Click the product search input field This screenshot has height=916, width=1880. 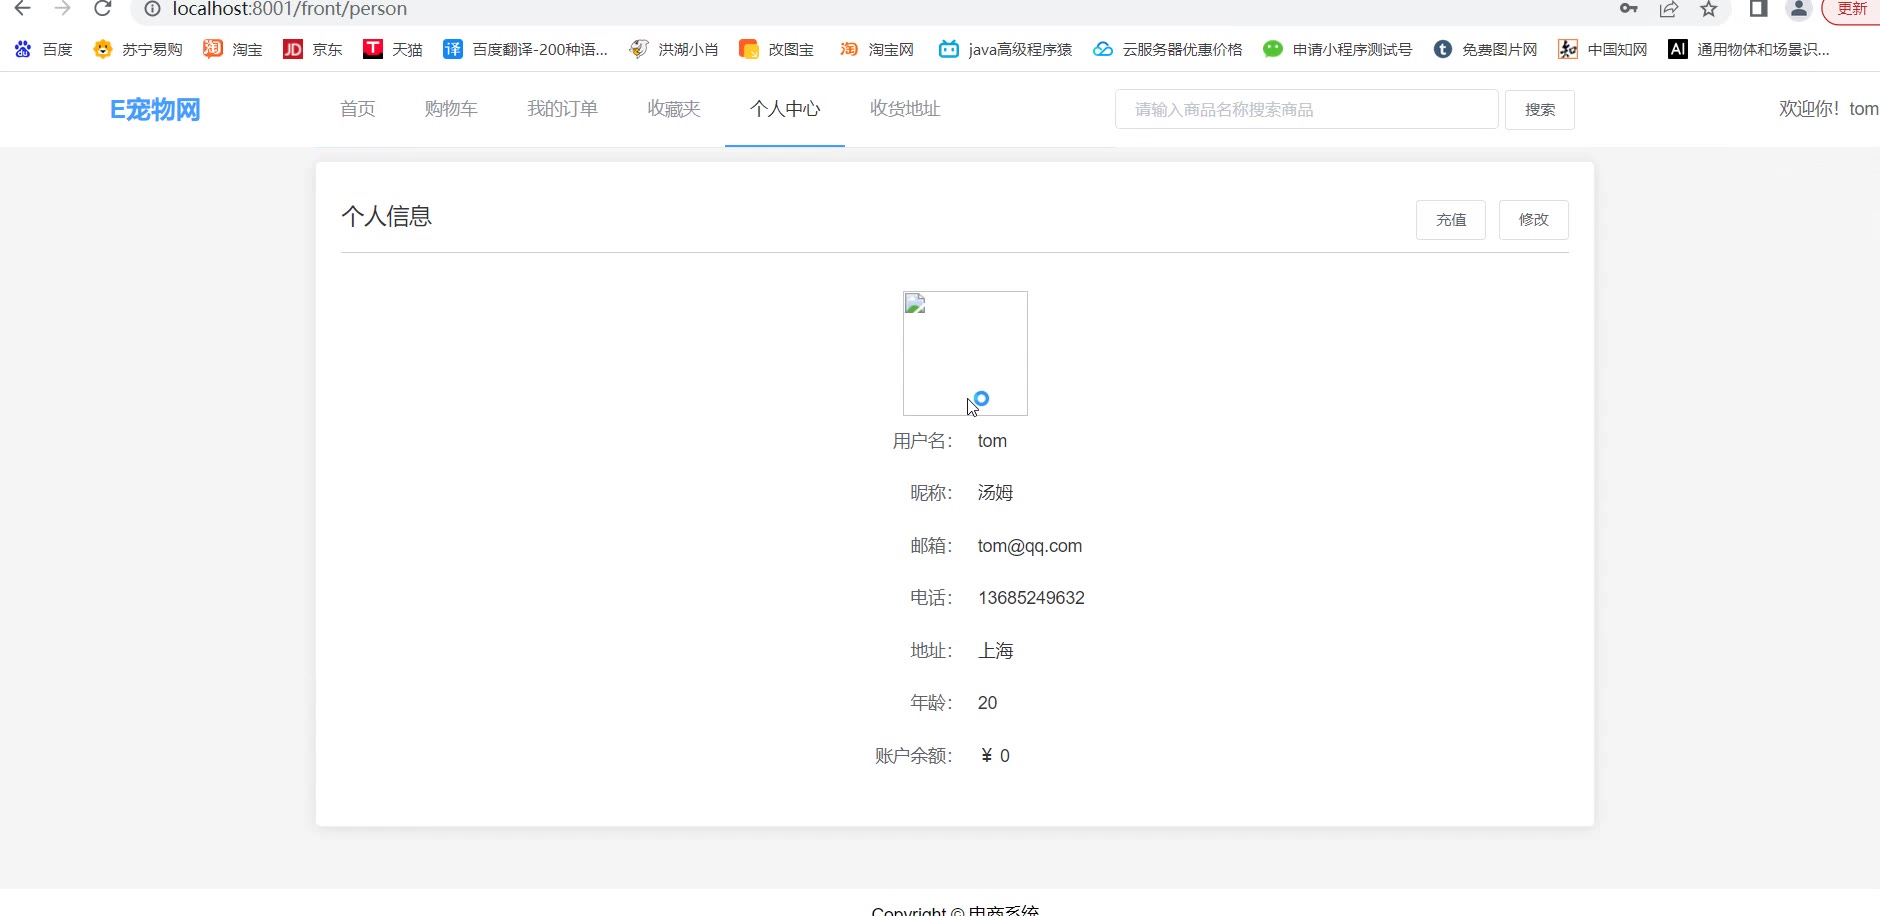pos(1306,109)
